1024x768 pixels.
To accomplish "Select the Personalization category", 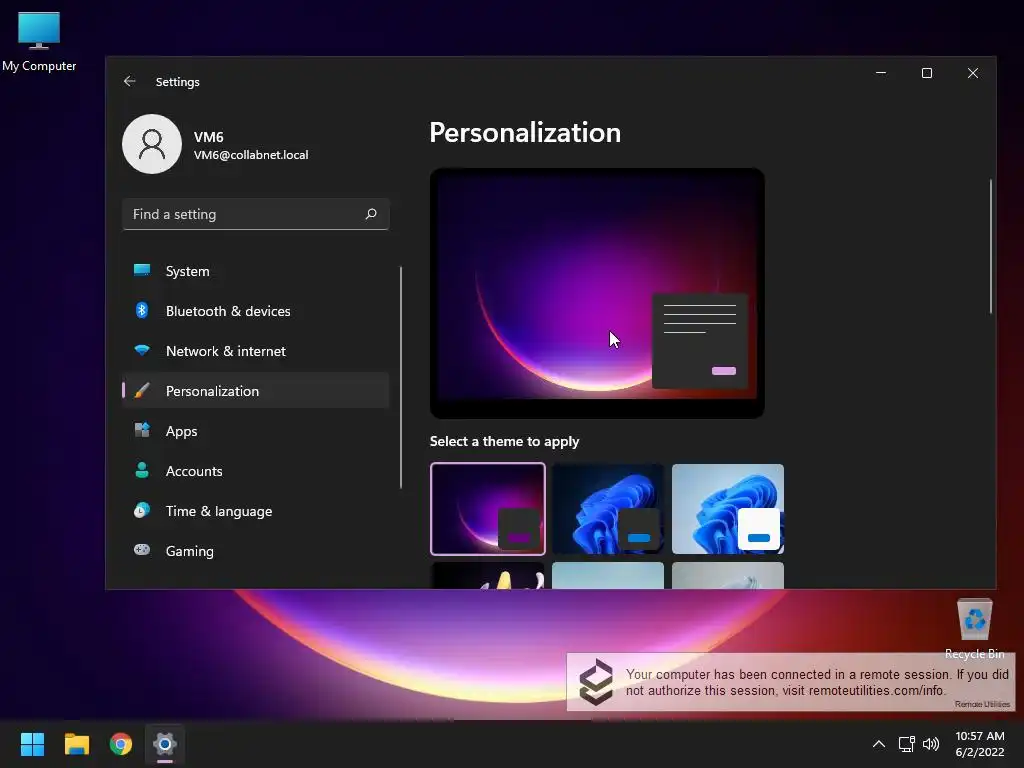I will 255,391.
